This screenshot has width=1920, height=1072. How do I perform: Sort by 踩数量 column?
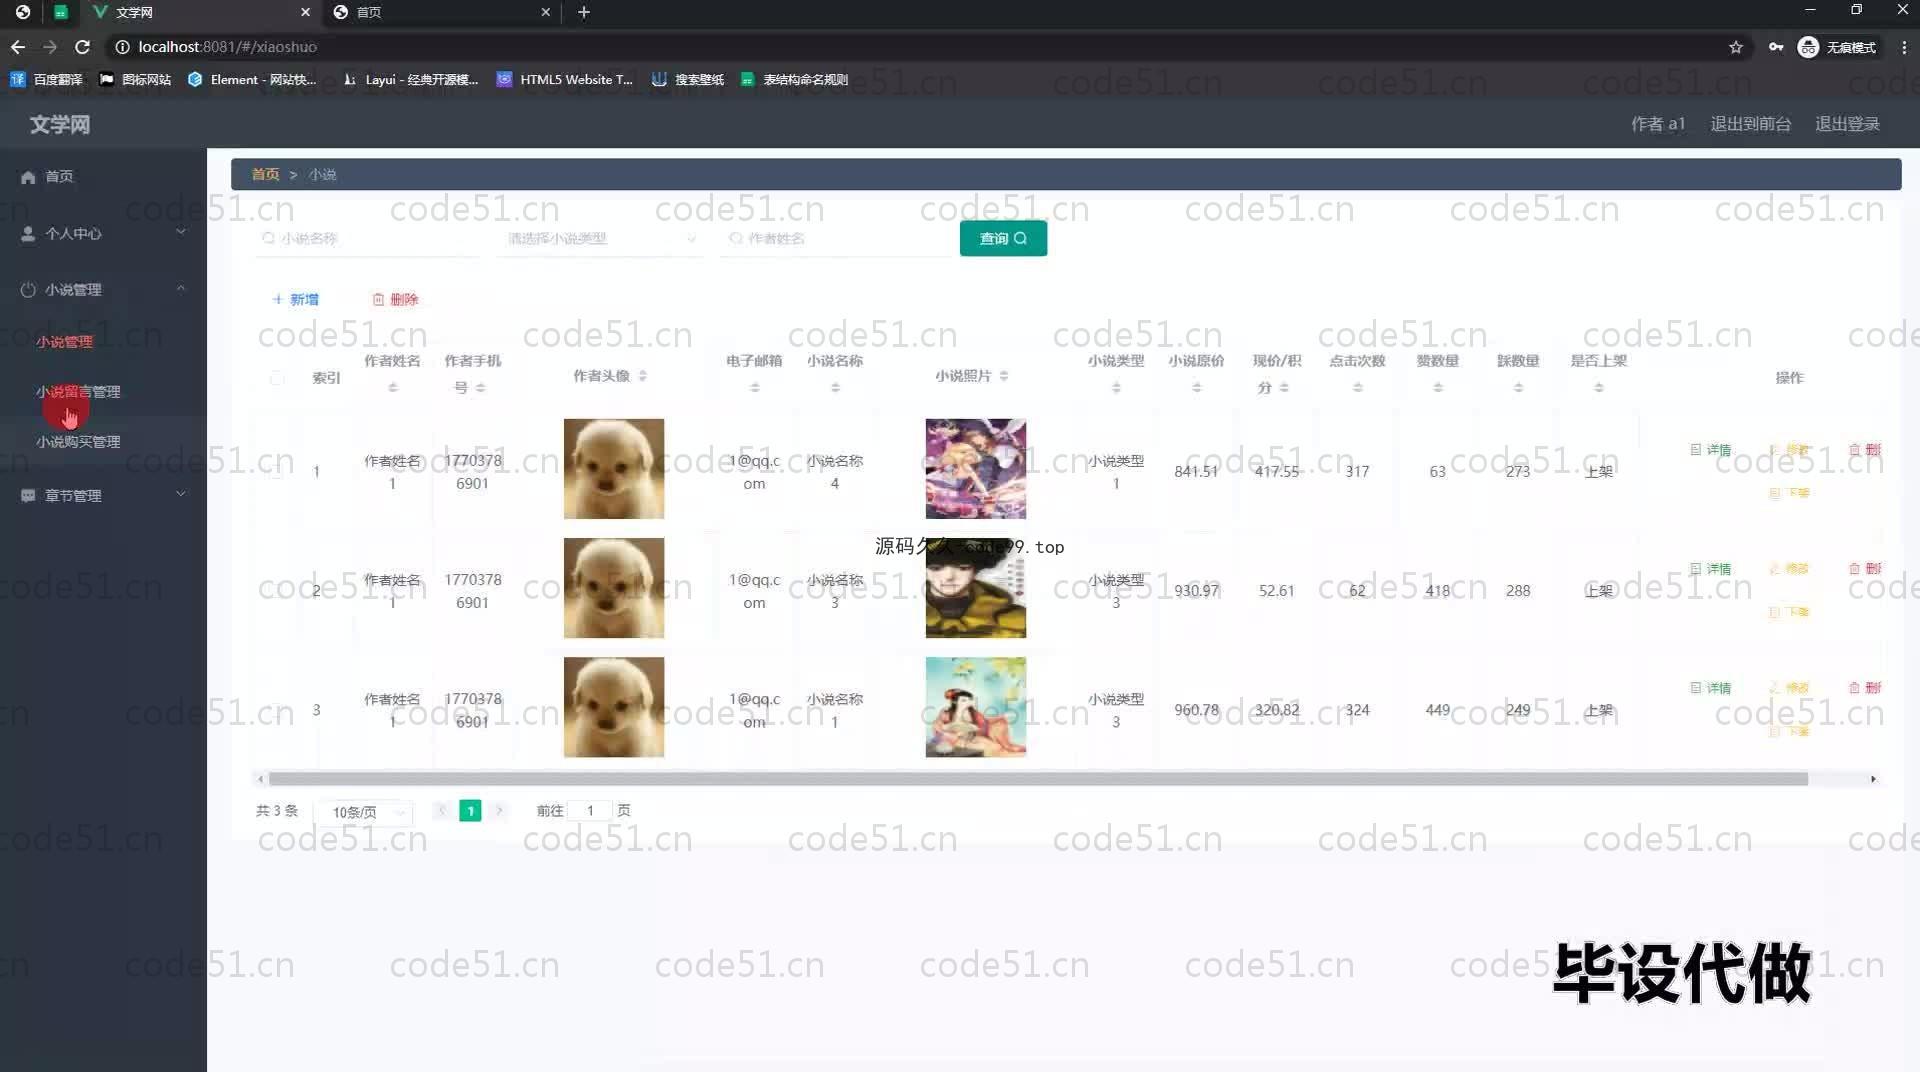pos(1518,388)
